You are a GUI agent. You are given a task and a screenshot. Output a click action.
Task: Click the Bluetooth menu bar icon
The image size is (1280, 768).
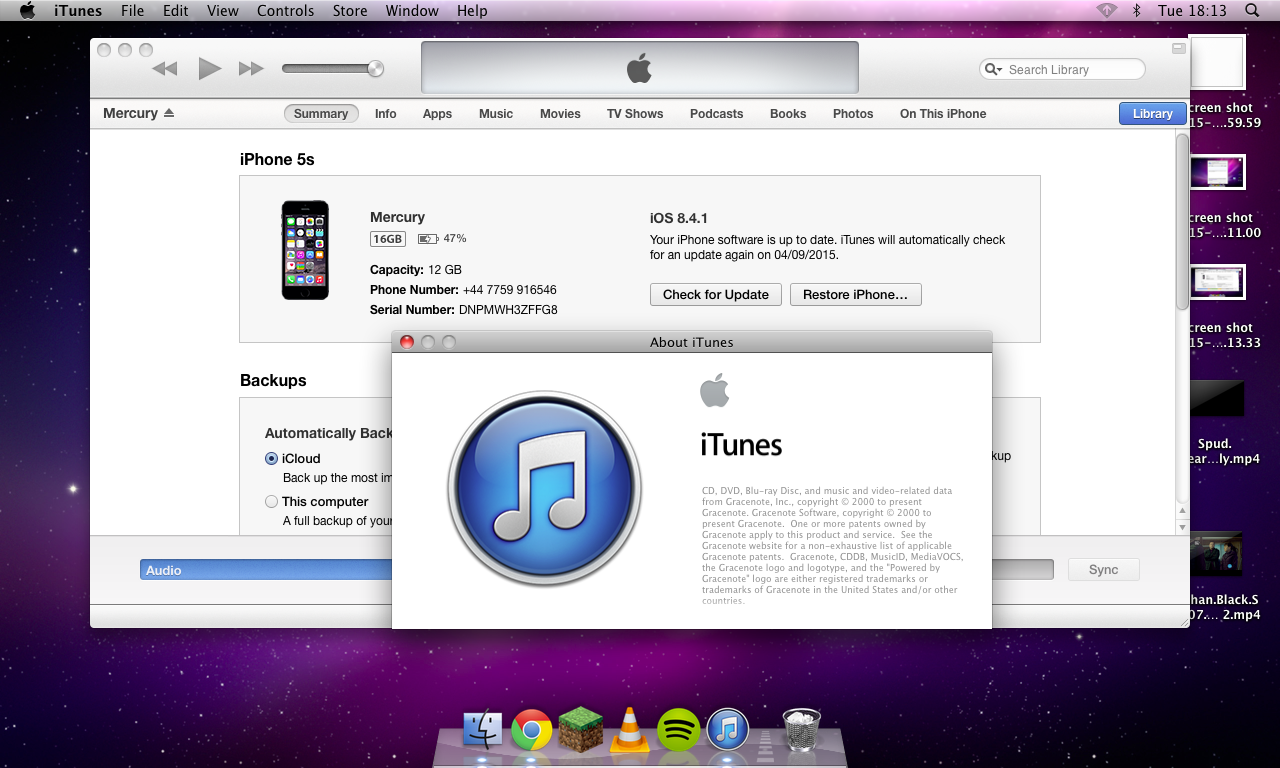tap(1136, 10)
